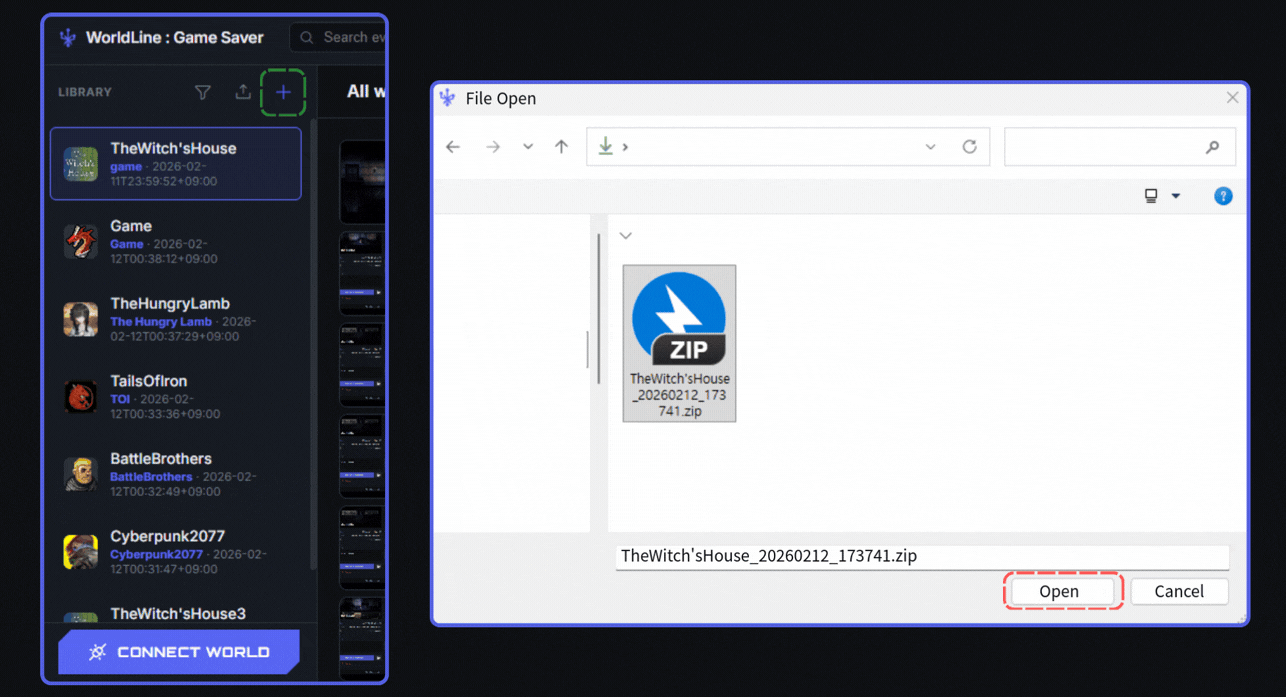Go up one folder level

tap(562, 147)
